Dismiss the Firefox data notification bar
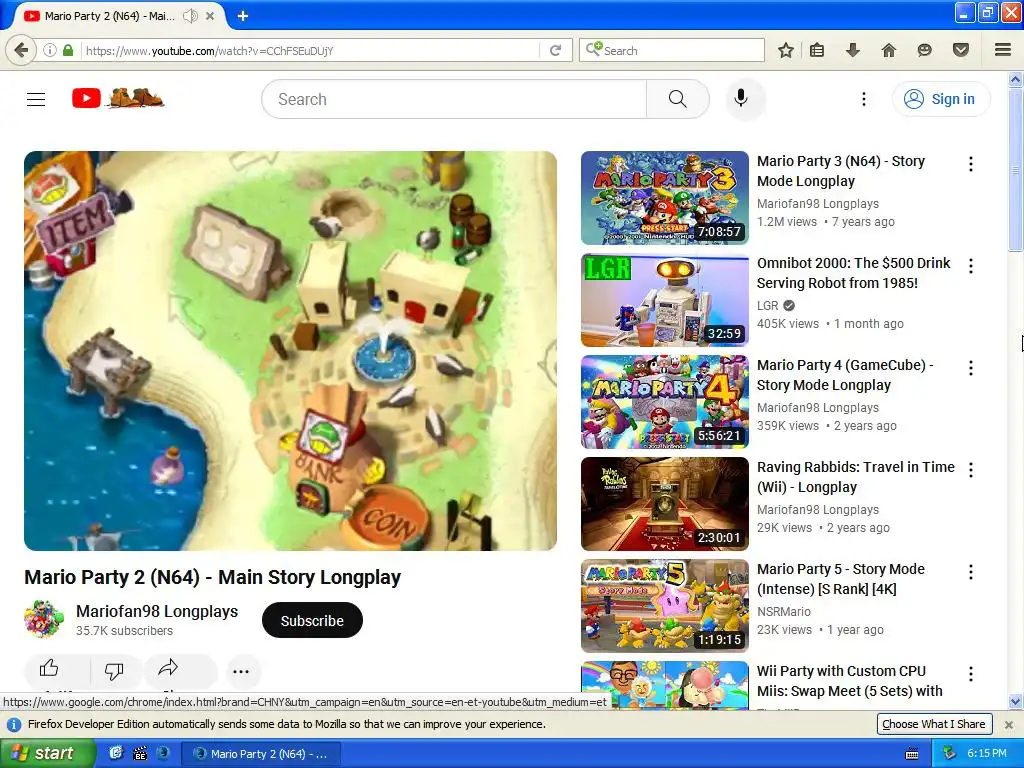 1008,724
